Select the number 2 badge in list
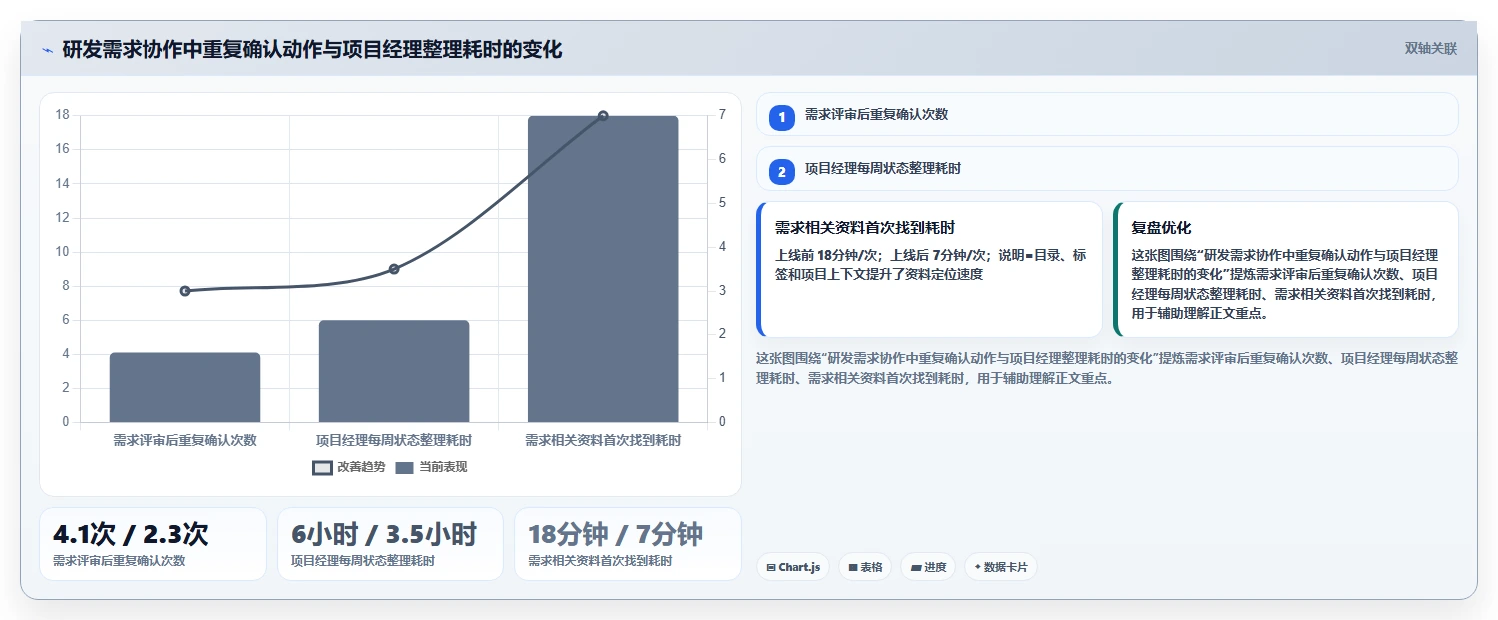Viewport: 1498px width, 620px height. click(x=782, y=171)
